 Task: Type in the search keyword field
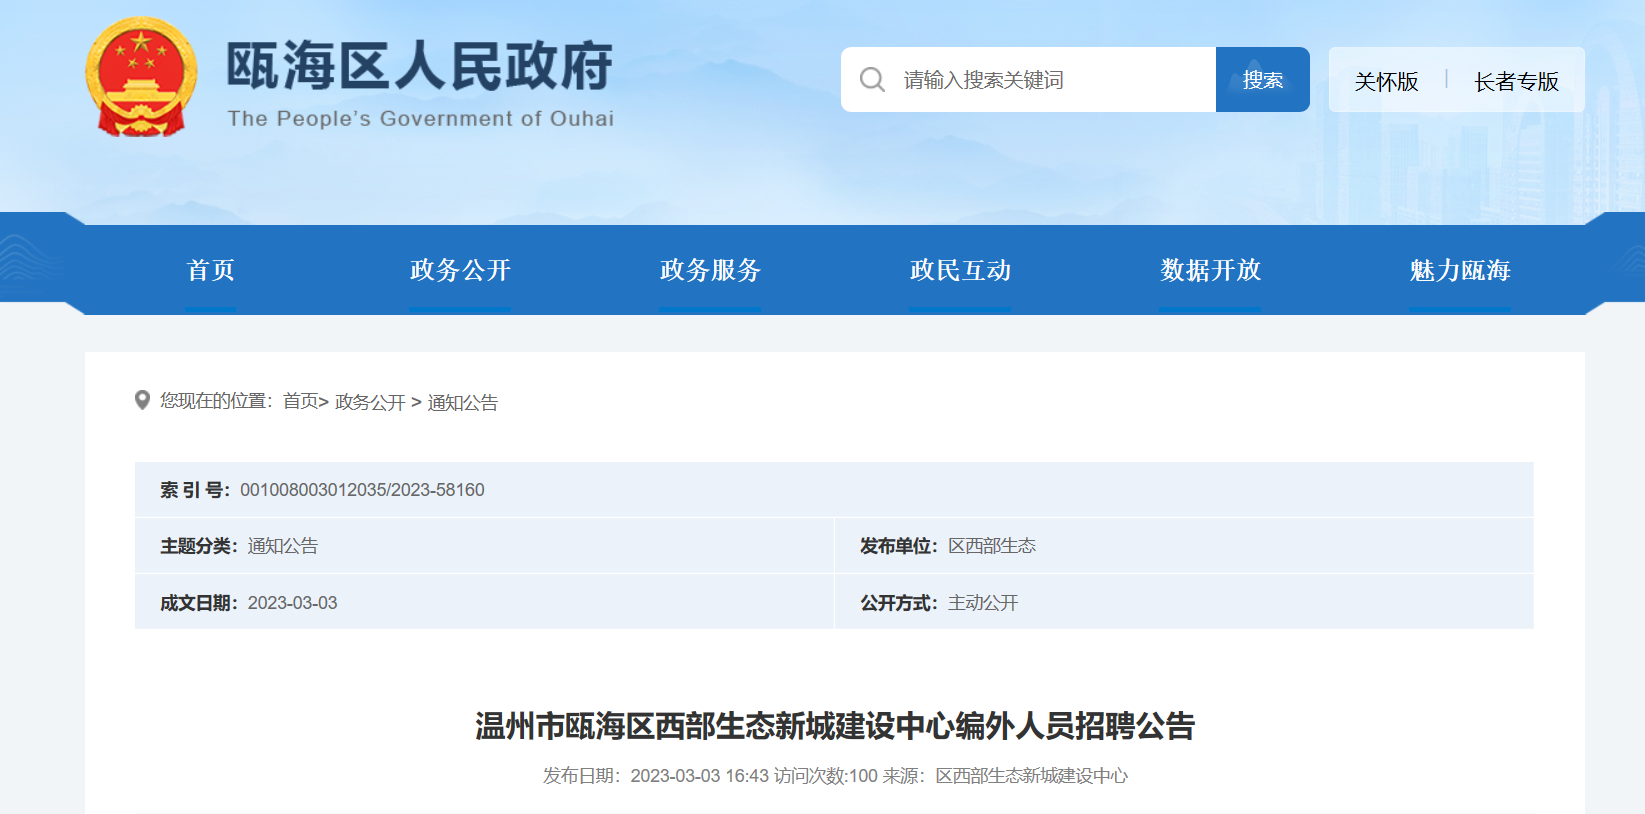[x=1050, y=80]
